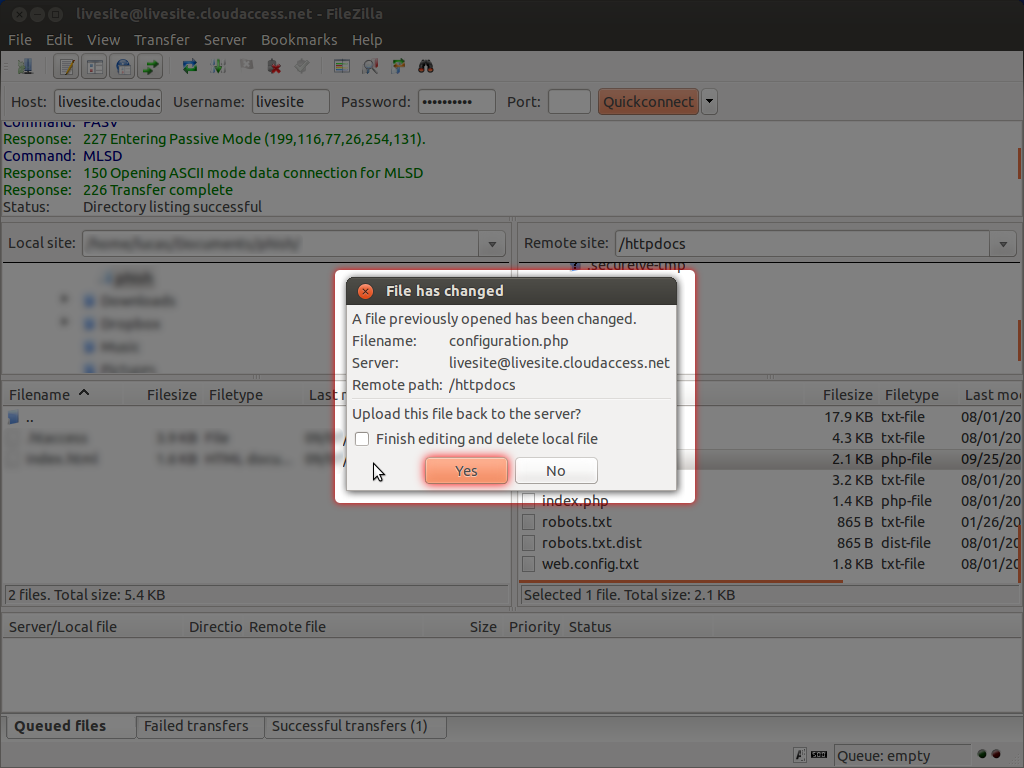
Task: Click the parent folder icon in local list
Action: (14, 418)
